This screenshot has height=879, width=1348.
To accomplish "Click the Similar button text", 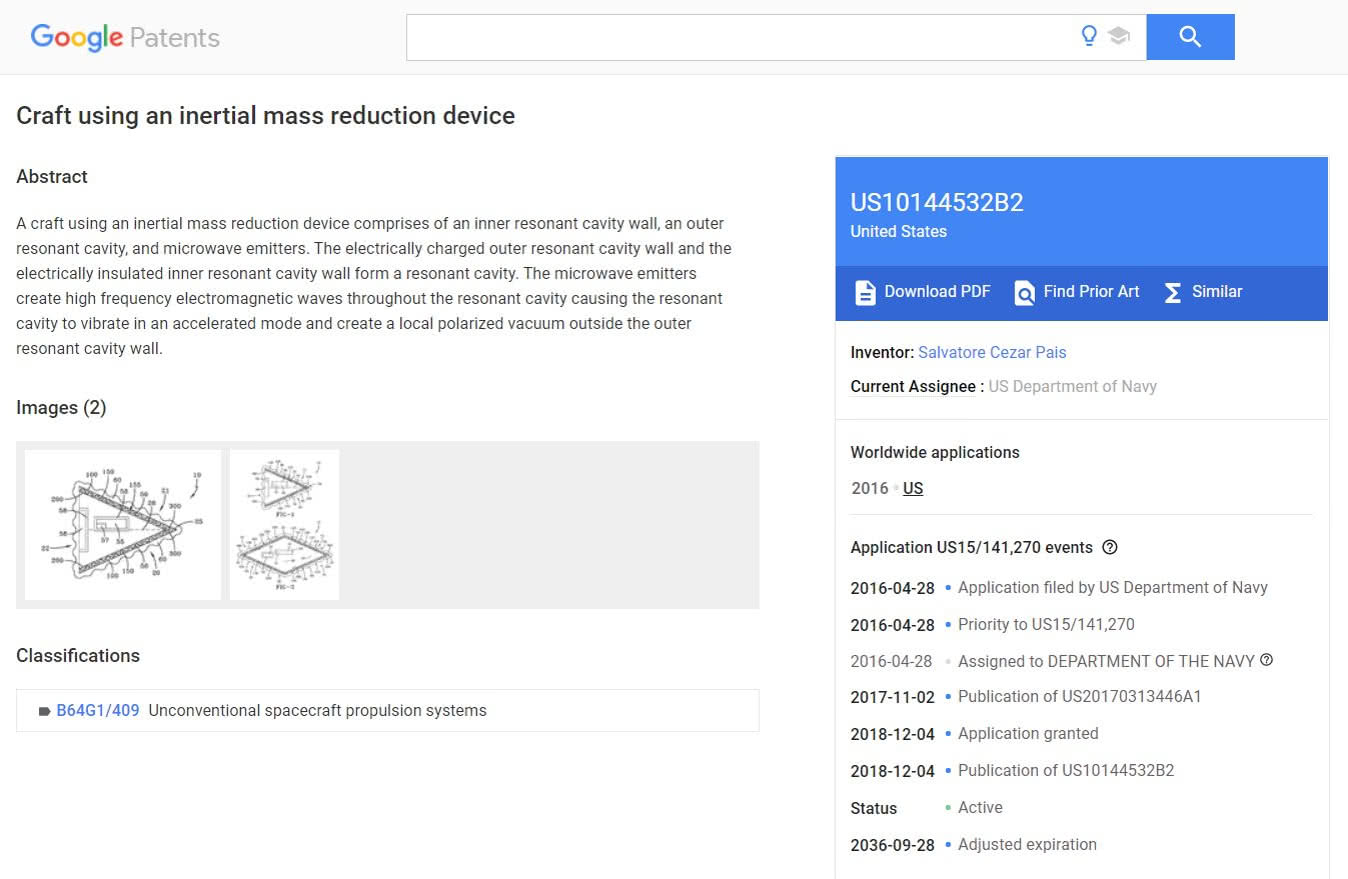I will coord(1217,292).
